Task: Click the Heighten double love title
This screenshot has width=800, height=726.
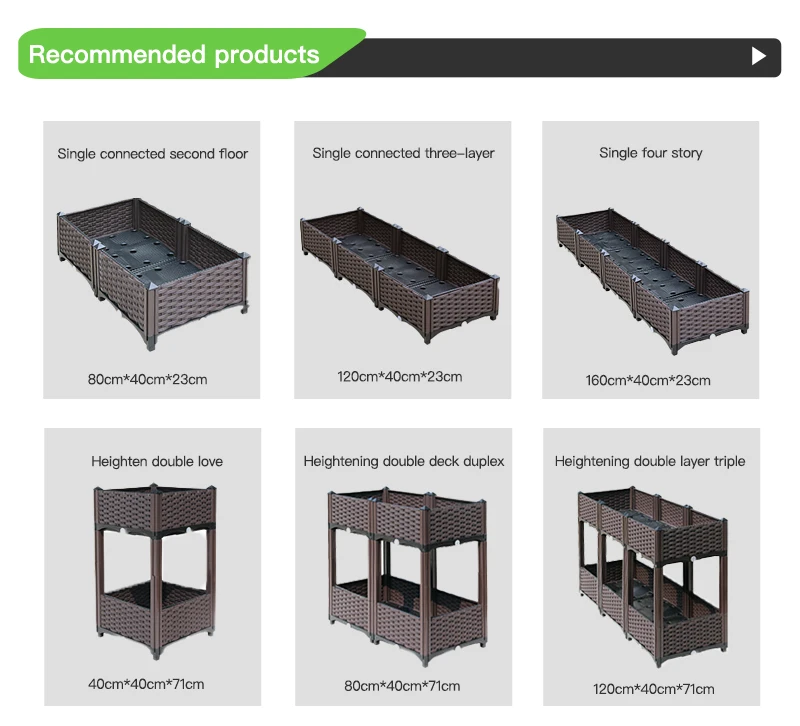Action: click(157, 462)
